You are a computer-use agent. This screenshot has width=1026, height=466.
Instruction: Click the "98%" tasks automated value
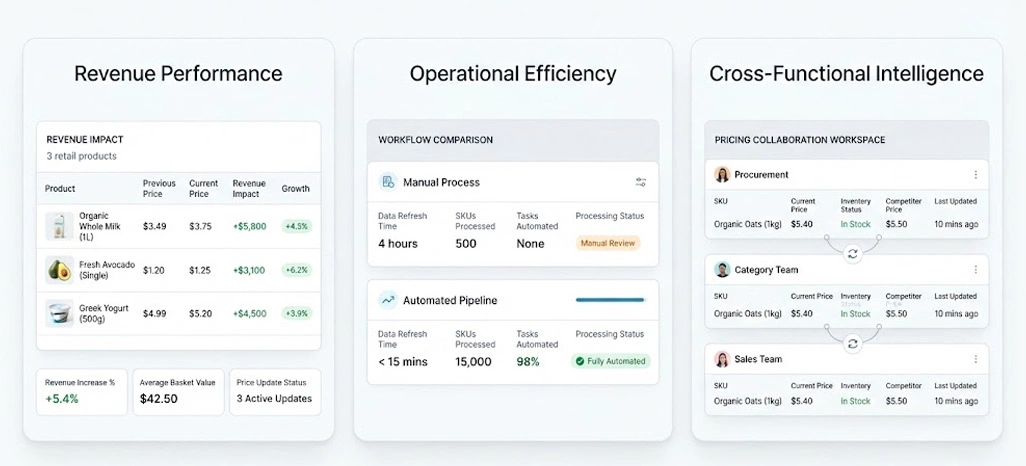[528, 361]
